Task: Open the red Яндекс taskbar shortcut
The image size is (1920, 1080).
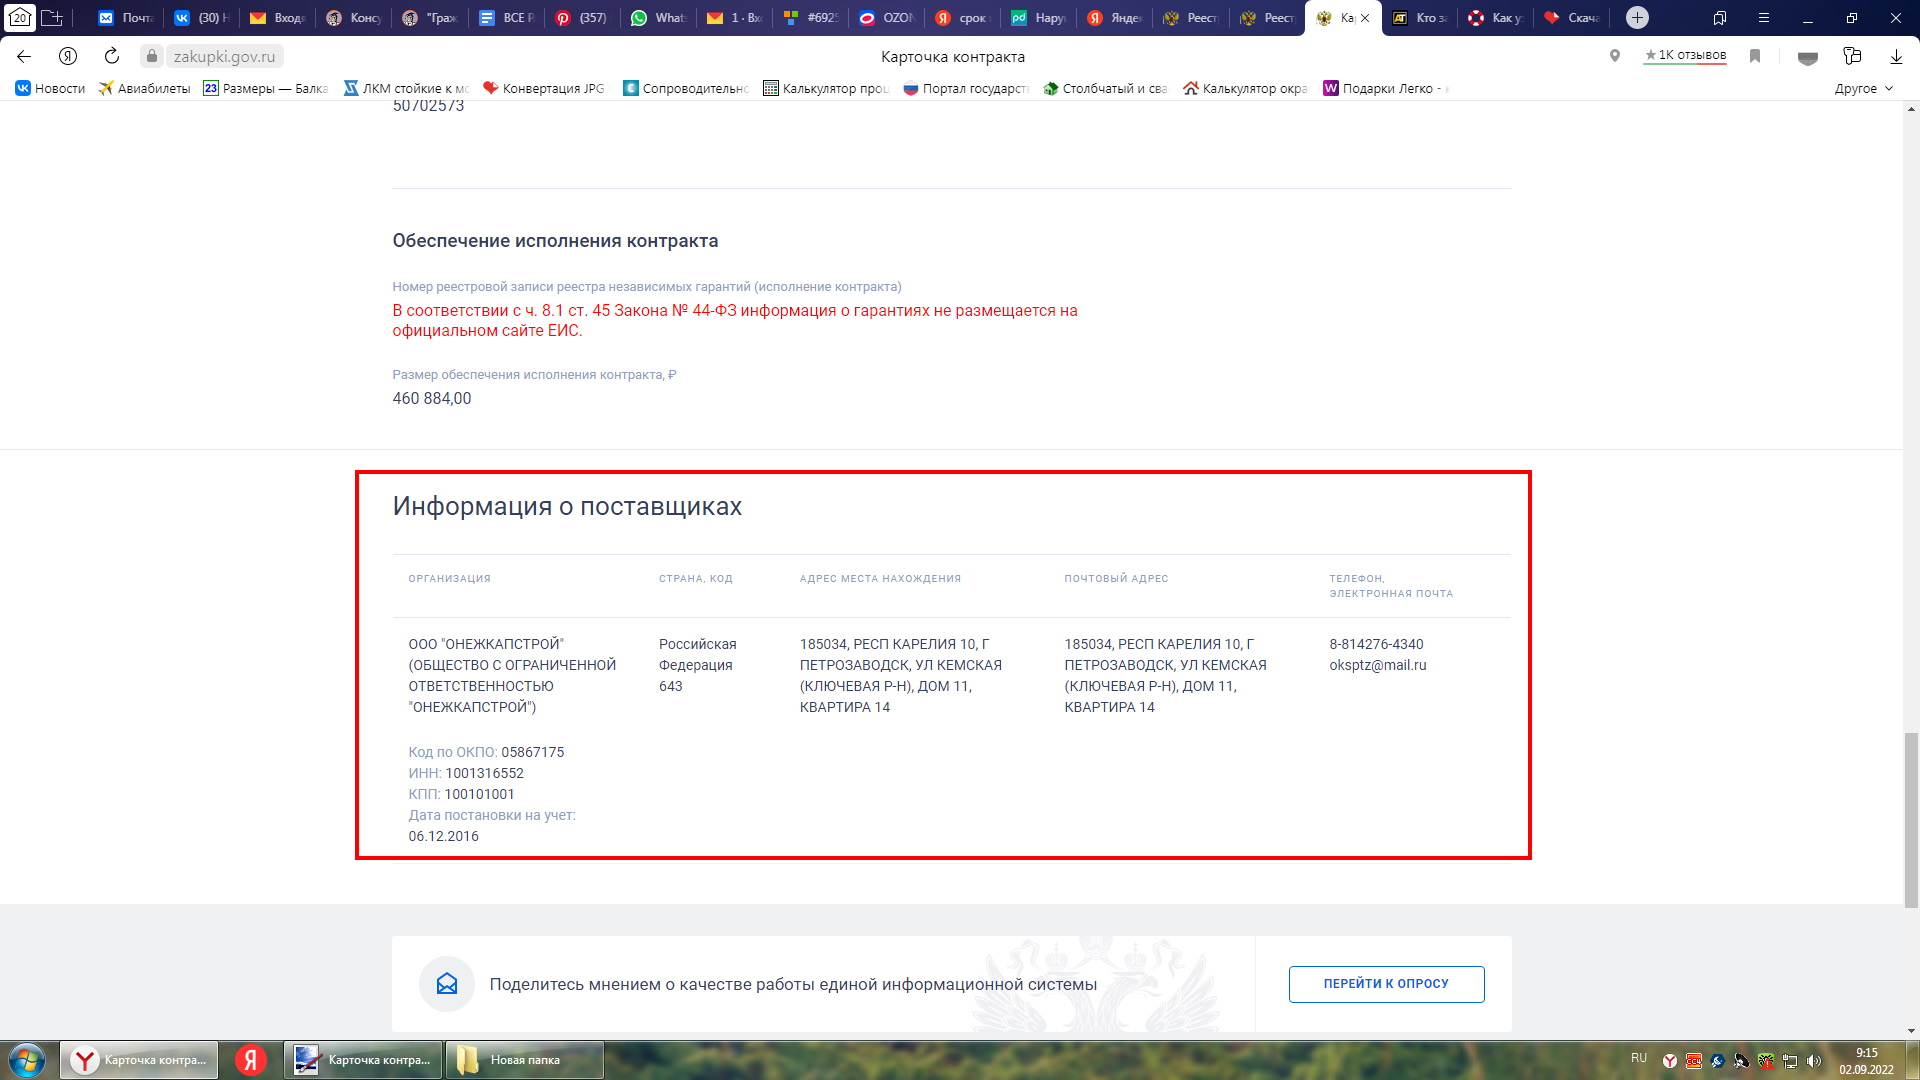Action: point(251,1060)
